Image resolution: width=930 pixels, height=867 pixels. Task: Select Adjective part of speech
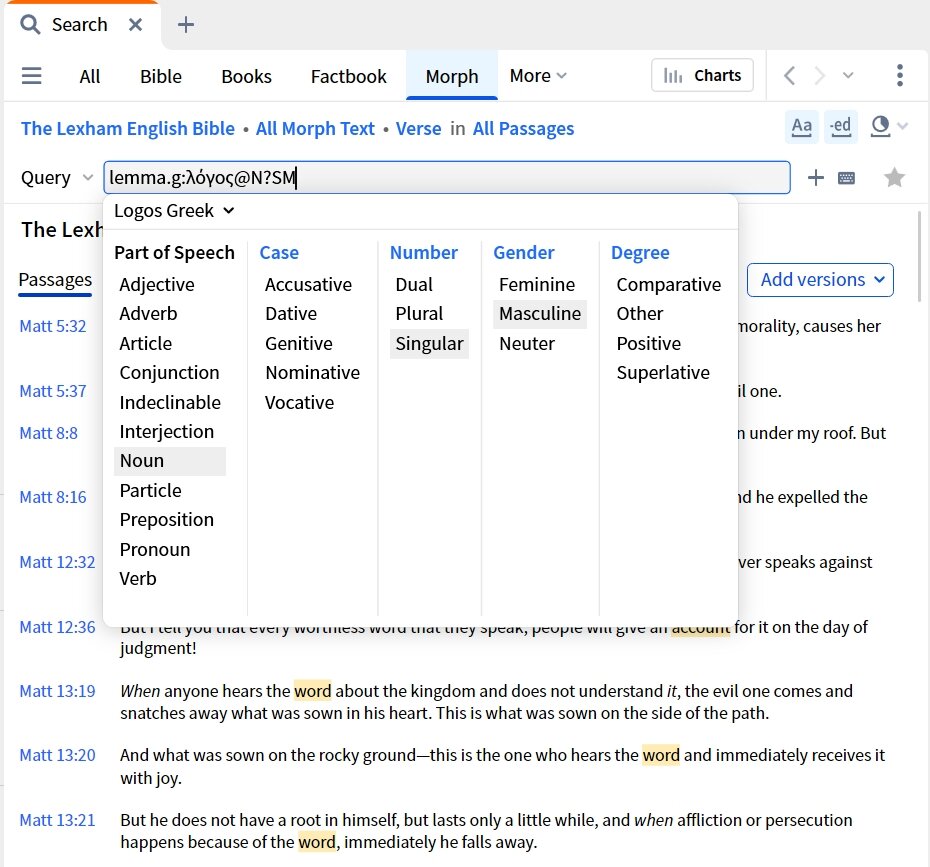coord(157,285)
